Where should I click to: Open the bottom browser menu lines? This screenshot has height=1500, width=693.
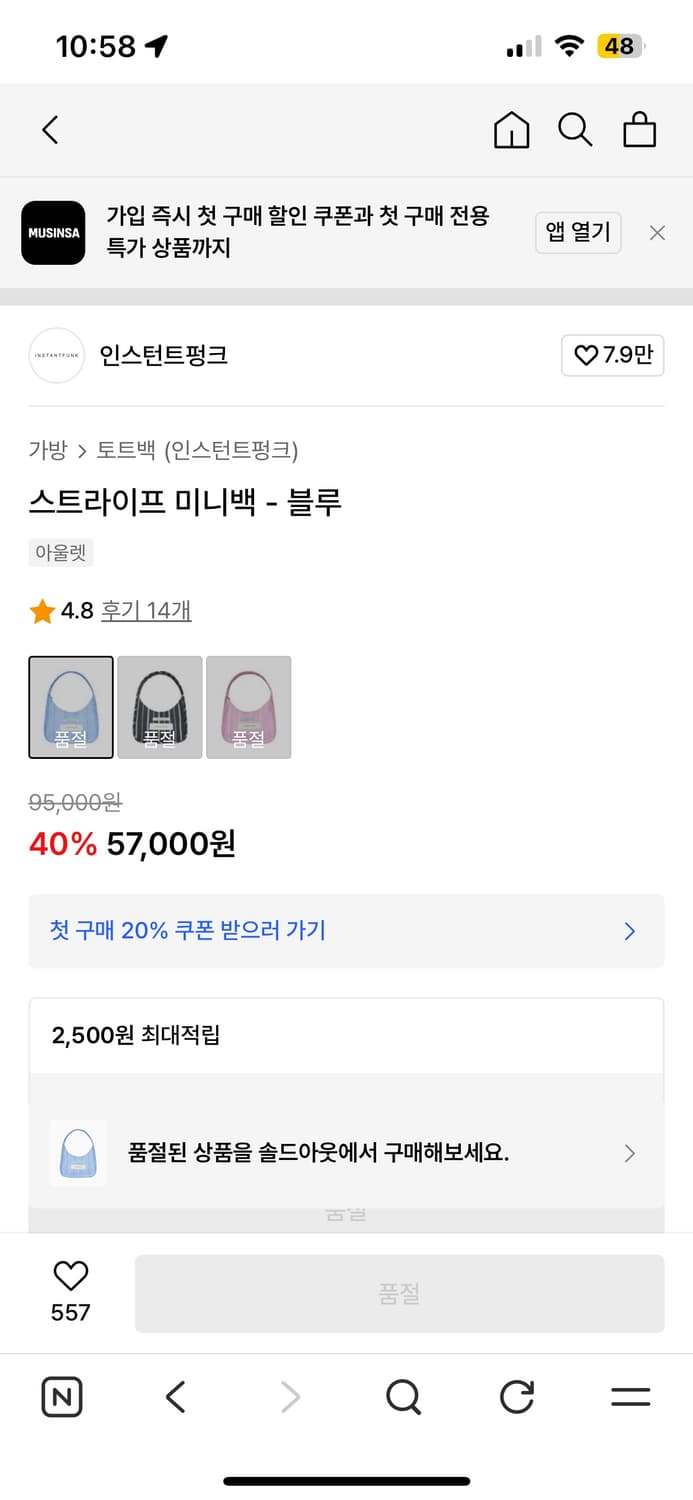point(631,1397)
